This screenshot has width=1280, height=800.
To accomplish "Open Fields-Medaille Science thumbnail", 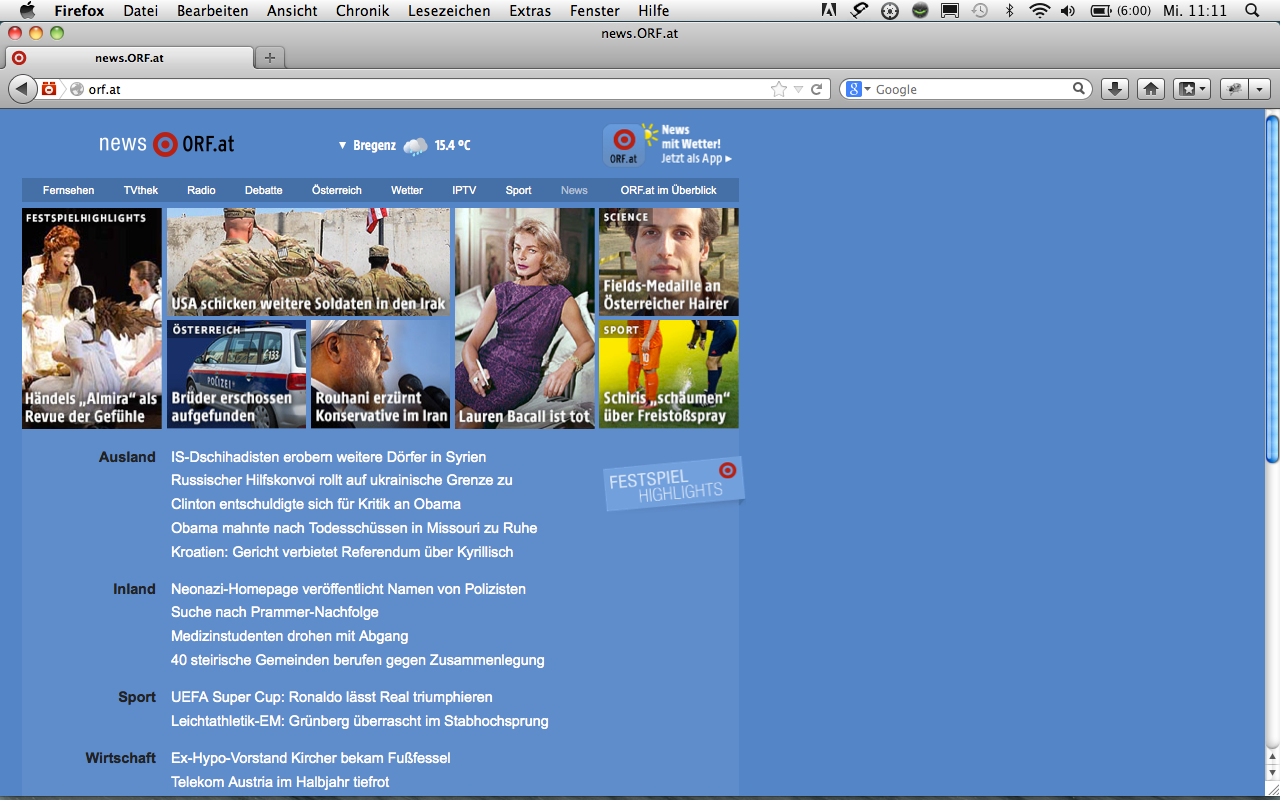I will [669, 262].
